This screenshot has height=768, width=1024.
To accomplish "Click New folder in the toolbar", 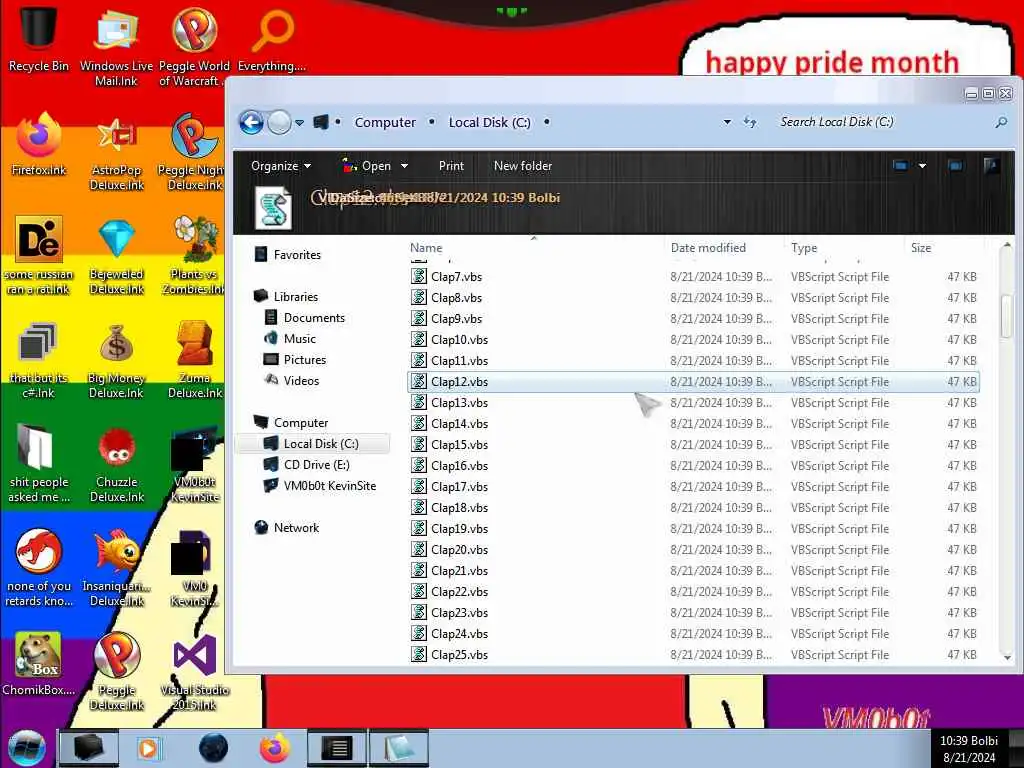I will click(522, 166).
